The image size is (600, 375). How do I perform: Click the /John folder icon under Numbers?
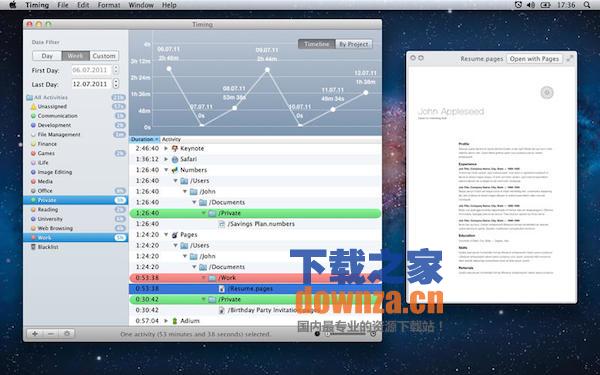tap(194, 191)
